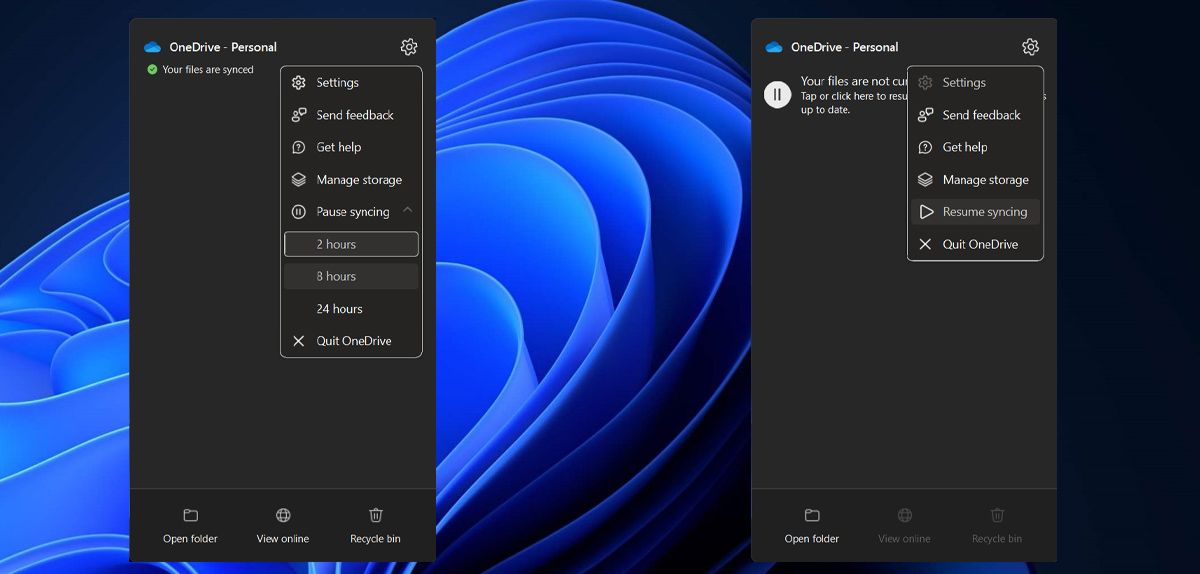Click the green files-synced checkmark icon
The height and width of the screenshot is (574, 1200).
[x=152, y=70]
